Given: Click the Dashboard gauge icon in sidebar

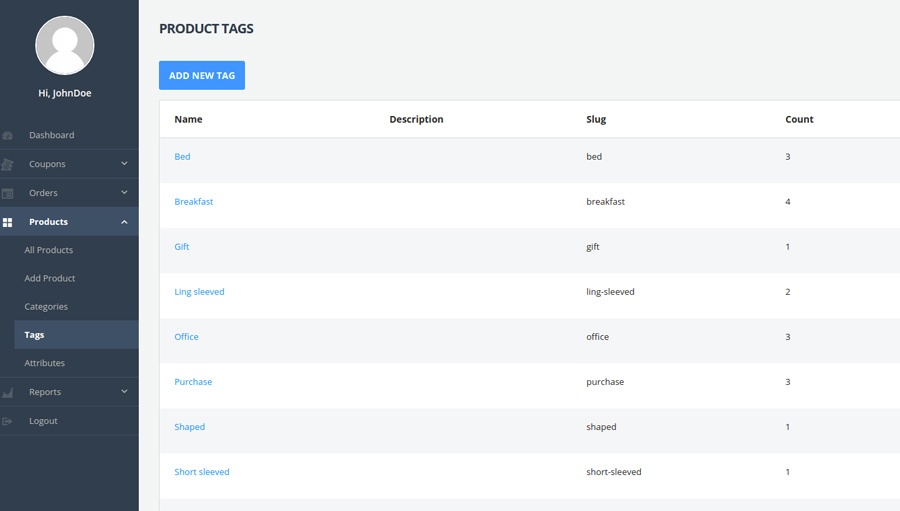Looking at the screenshot, I should (x=7, y=135).
